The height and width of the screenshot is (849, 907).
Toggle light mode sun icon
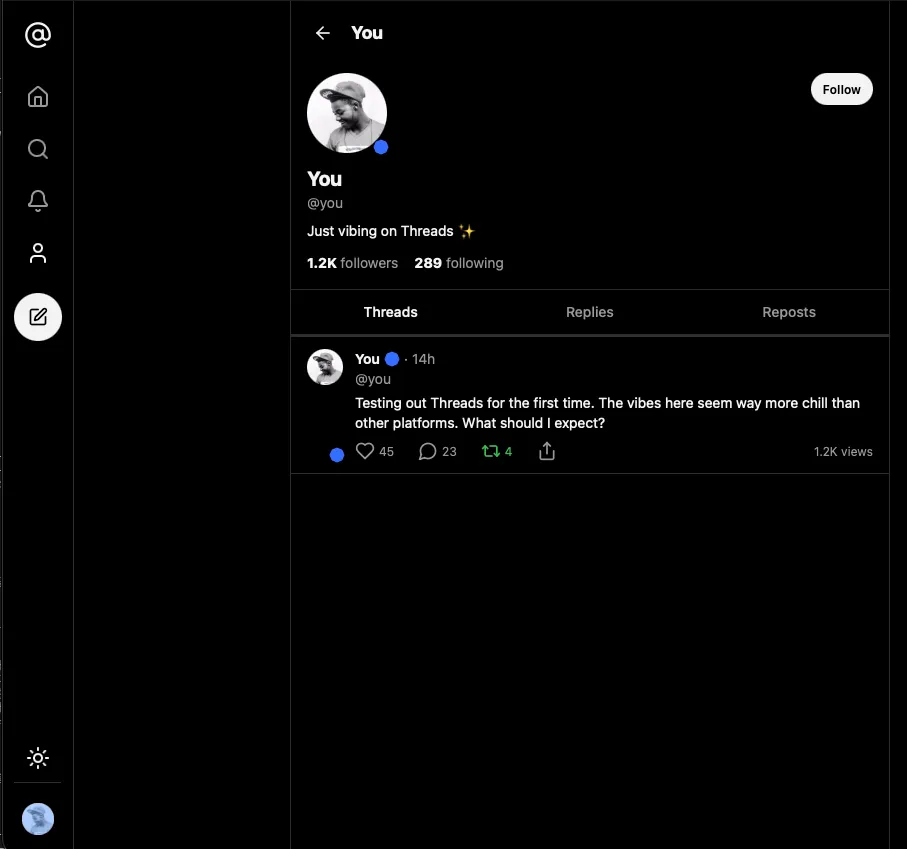[x=38, y=758]
